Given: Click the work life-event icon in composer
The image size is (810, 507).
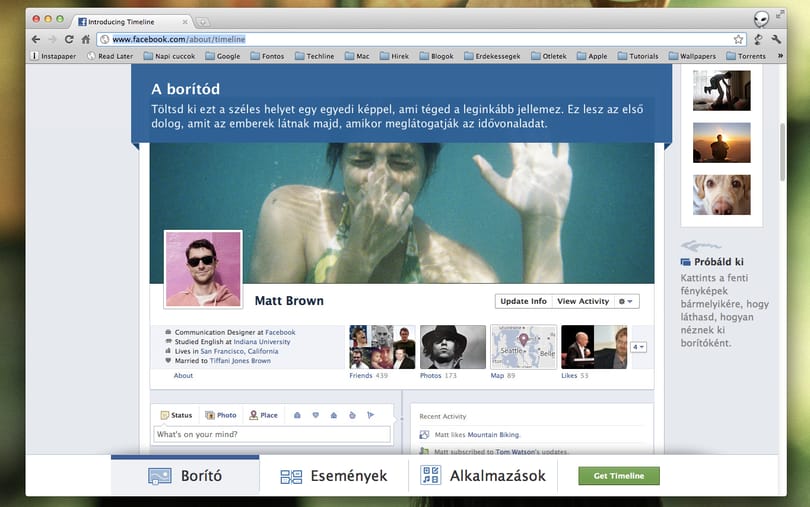Looking at the screenshot, I should click(x=297, y=415).
